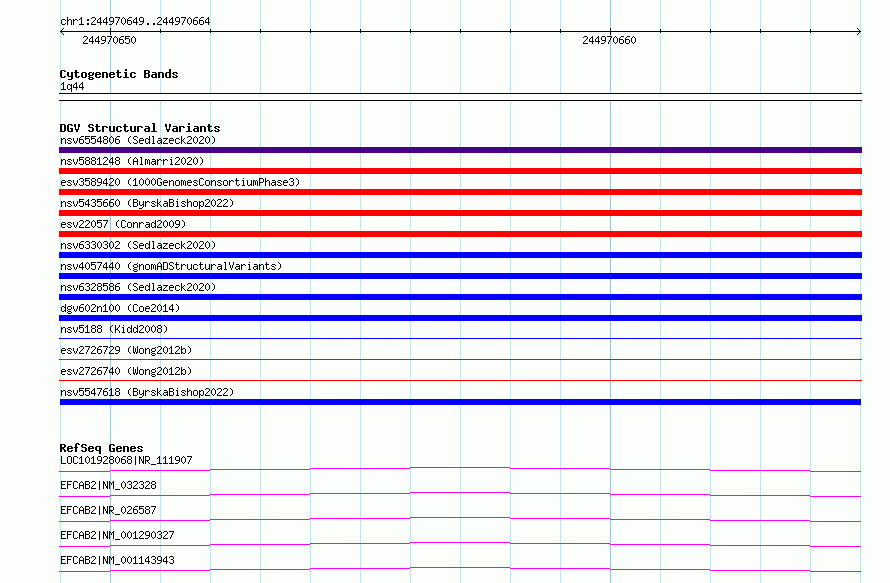The image size is (890, 583).
Task: Click the magenta line under LOC101928068|NR_111907
Action: [460, 469]
